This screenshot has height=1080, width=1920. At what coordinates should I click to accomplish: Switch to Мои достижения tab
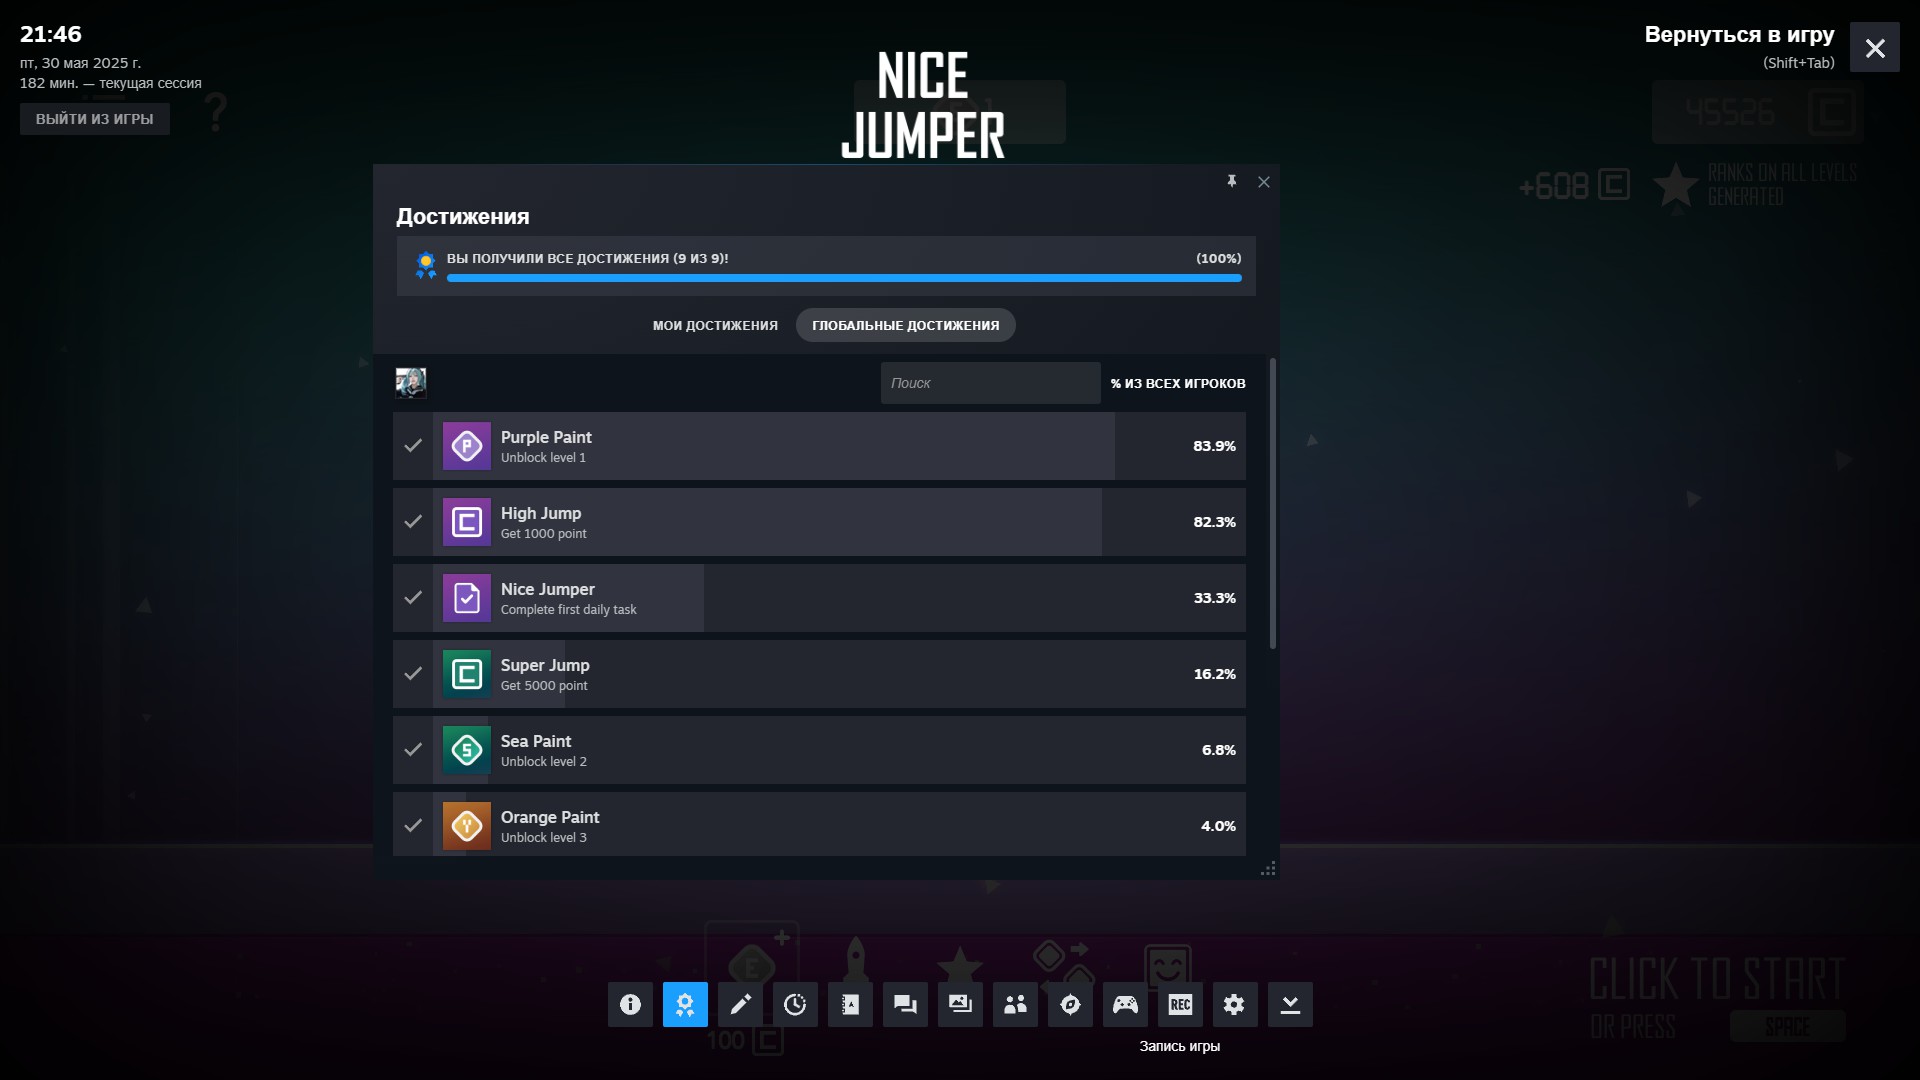(715, 325)
